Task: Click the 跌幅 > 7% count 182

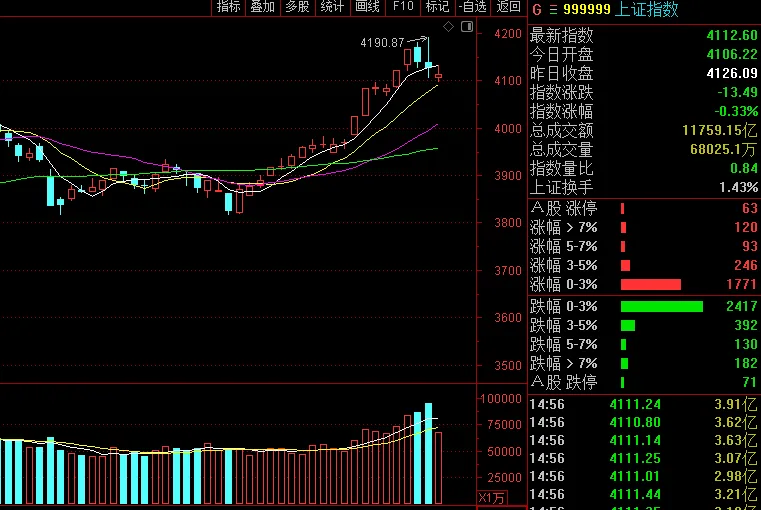Action: coord(745,363)
